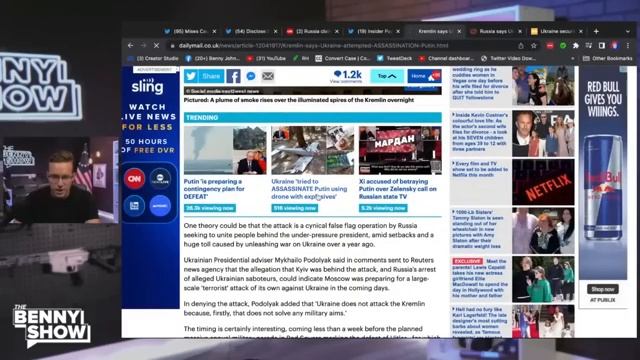Open the EXCLUSIVE Lewis Capaldi sidebar story
The width and height of the screenshot is (640, 360).
click(480, 278)
